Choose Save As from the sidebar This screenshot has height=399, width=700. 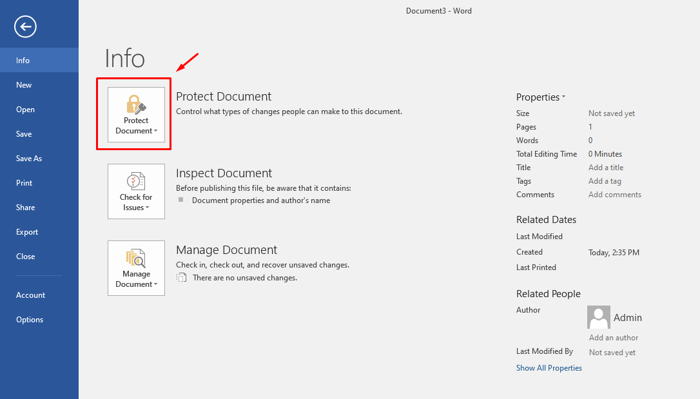pos(39,158)
